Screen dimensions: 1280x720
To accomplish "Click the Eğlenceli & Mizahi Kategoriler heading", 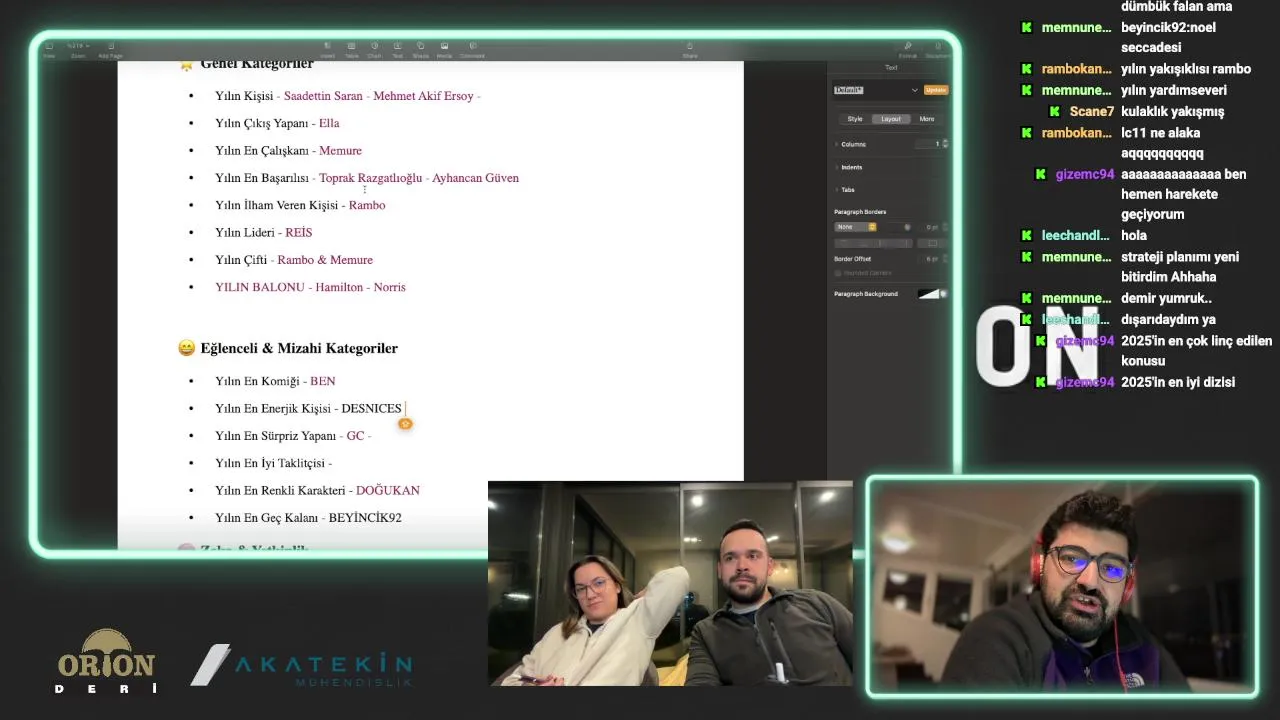I will tap(299, 348).
